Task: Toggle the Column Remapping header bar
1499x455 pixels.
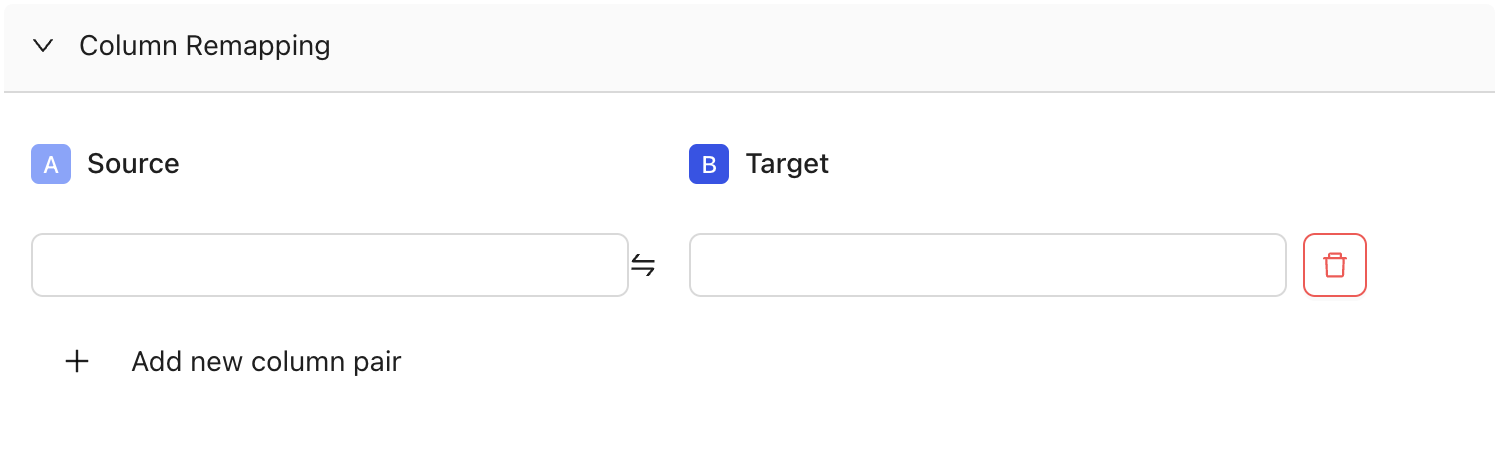Action: (749, 47)
